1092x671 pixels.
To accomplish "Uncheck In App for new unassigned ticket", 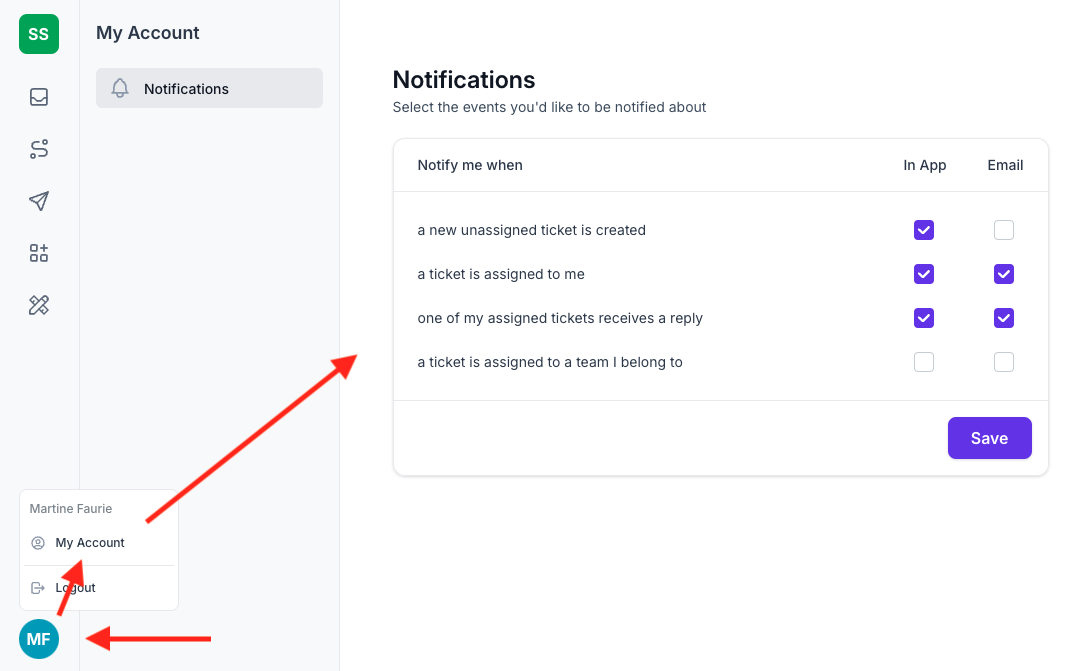I will pyautogui.click(x=923, y=230).
